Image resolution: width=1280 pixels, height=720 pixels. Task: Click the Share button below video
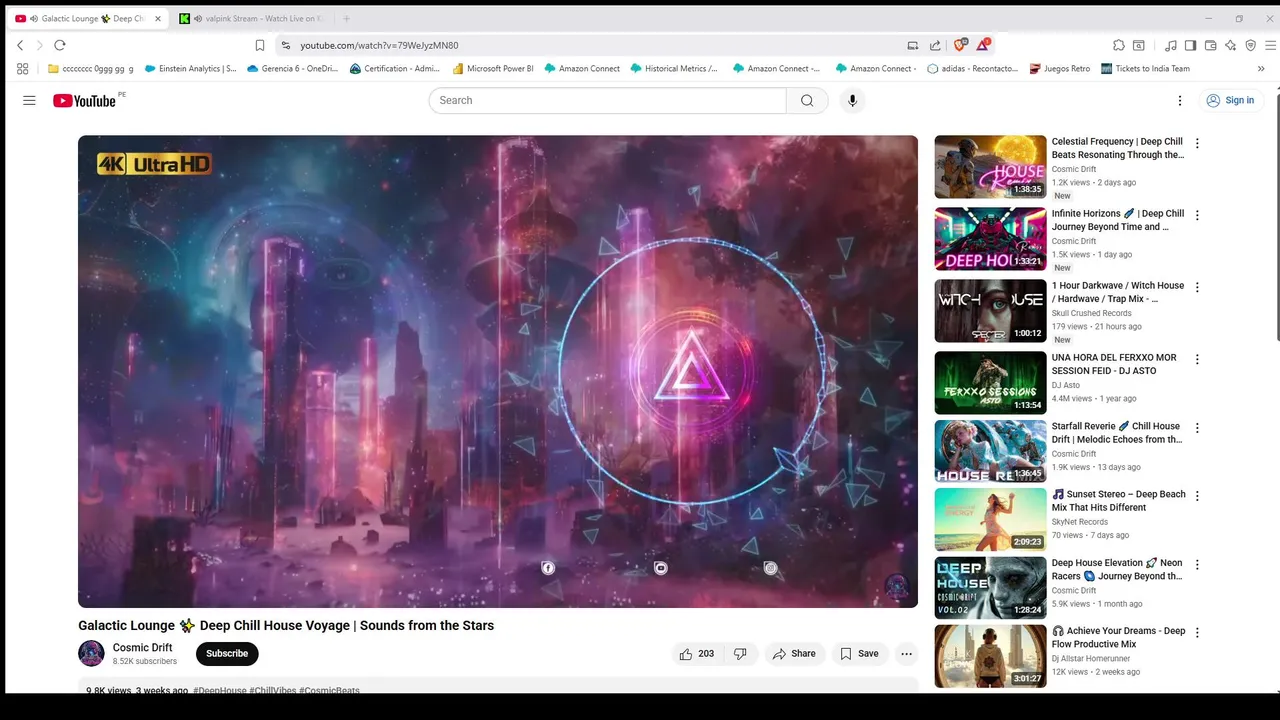click(794, 654)
